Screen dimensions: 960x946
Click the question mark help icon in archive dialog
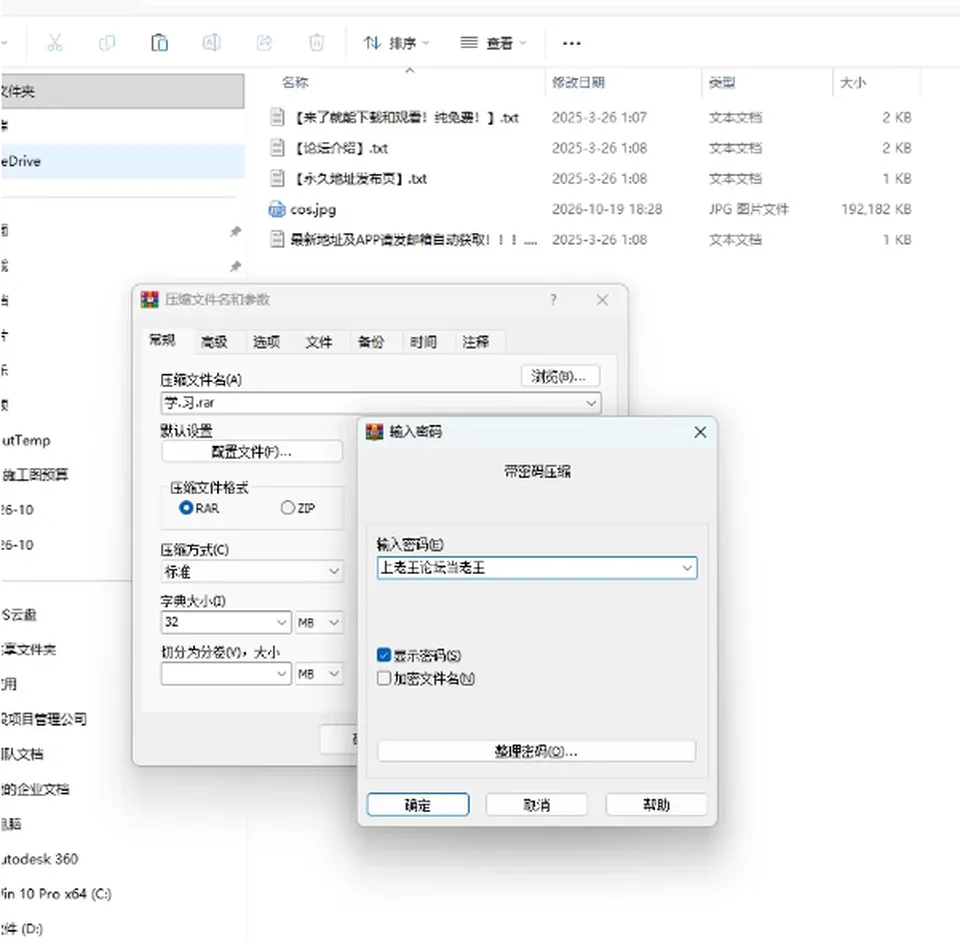pyautogui.click(x=553, y=299)
